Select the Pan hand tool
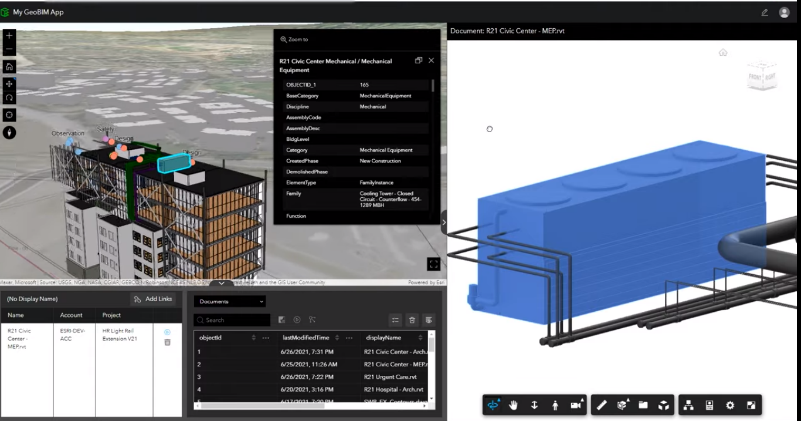 pyautogui.click(x=513, y=405)
